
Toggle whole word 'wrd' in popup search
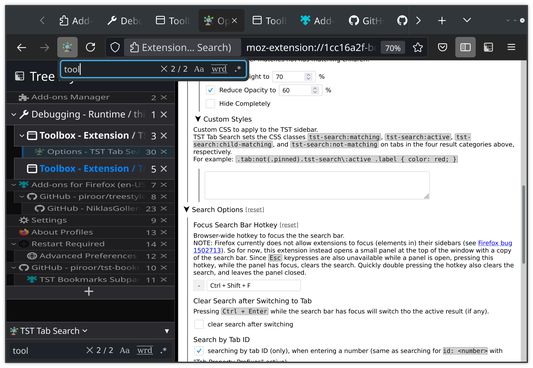(x=219, y=69)
